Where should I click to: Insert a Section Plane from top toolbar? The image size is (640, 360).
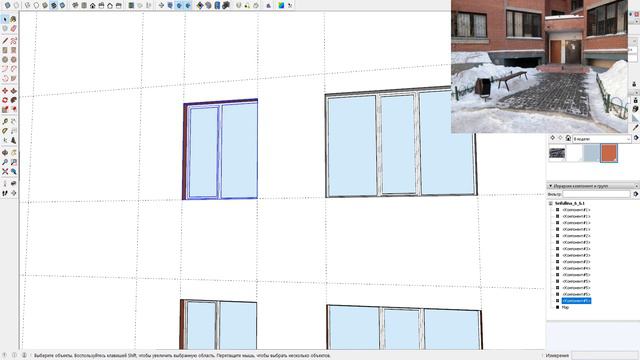pyautogui.click(x=161, y=5)
